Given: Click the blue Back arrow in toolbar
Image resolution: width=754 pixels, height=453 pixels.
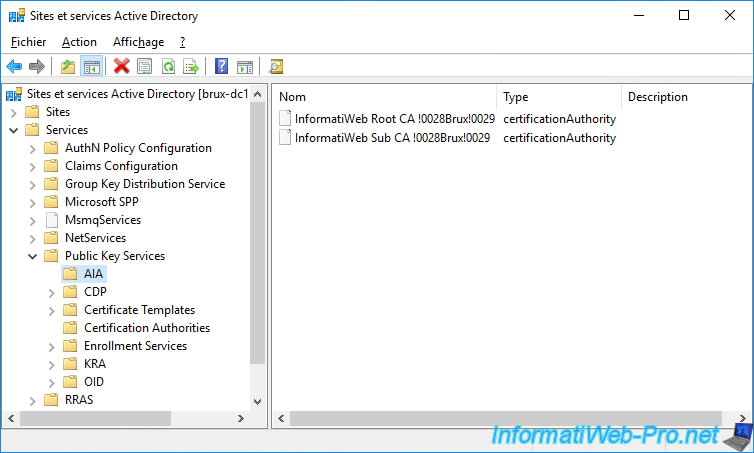Looking at the screenshot, I should [14, 67].
